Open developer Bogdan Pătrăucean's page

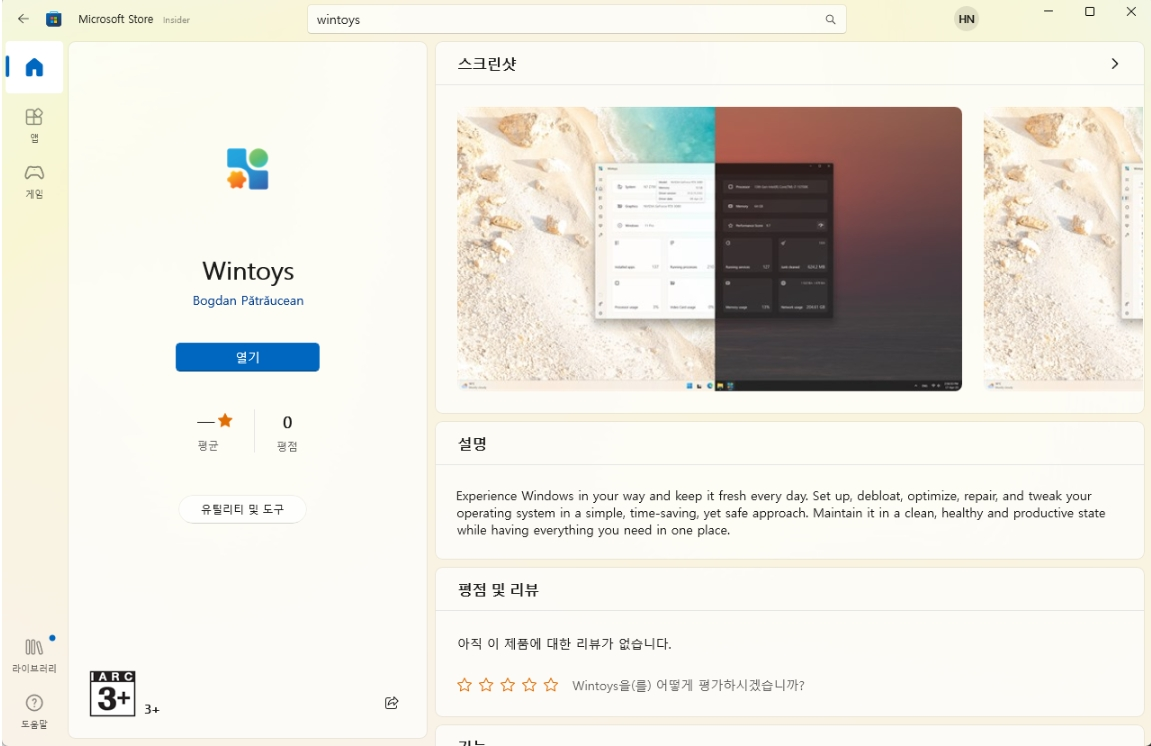click(x=248, y=301)
